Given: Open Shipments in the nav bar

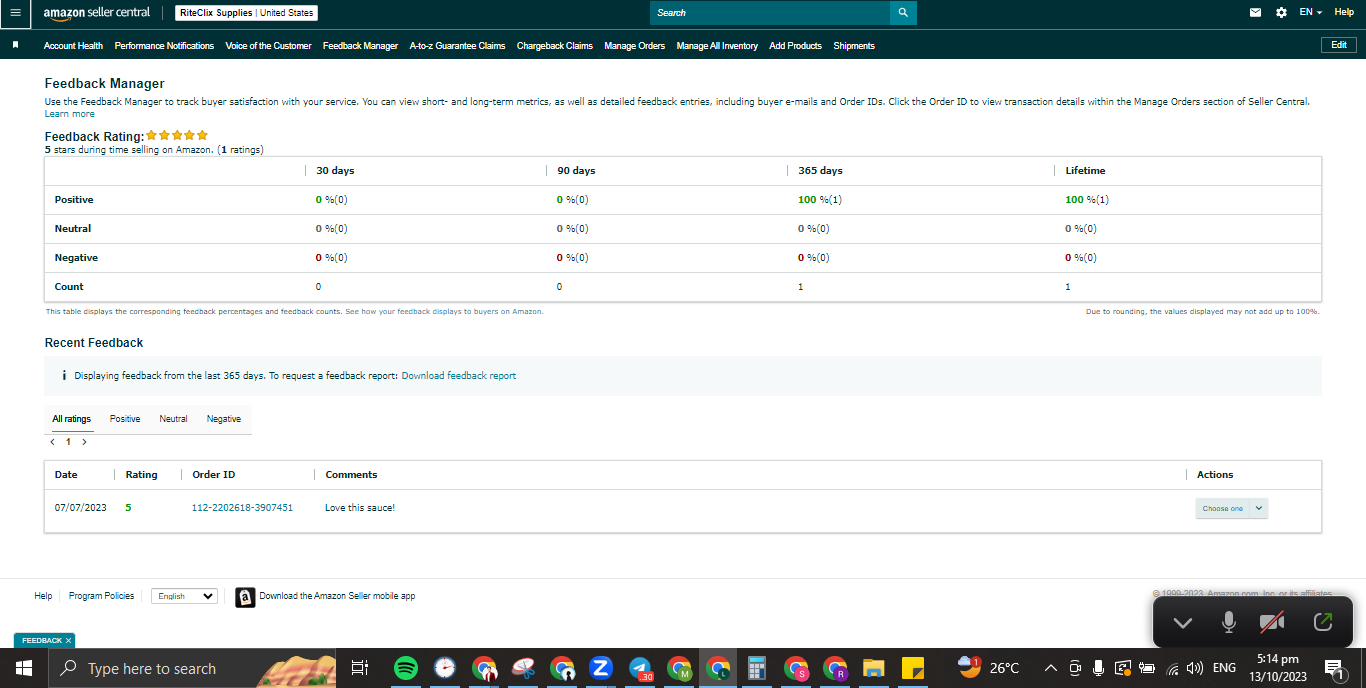Looking at the screenshot, I should coord(854,46).
